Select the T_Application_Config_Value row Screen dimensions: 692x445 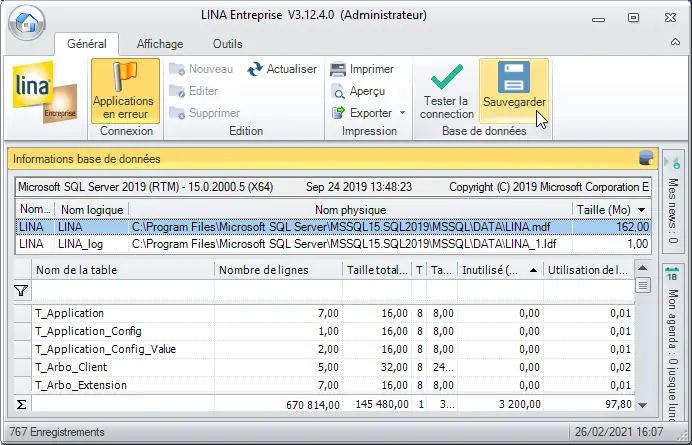pyautogui.click(x=324, y=349)
